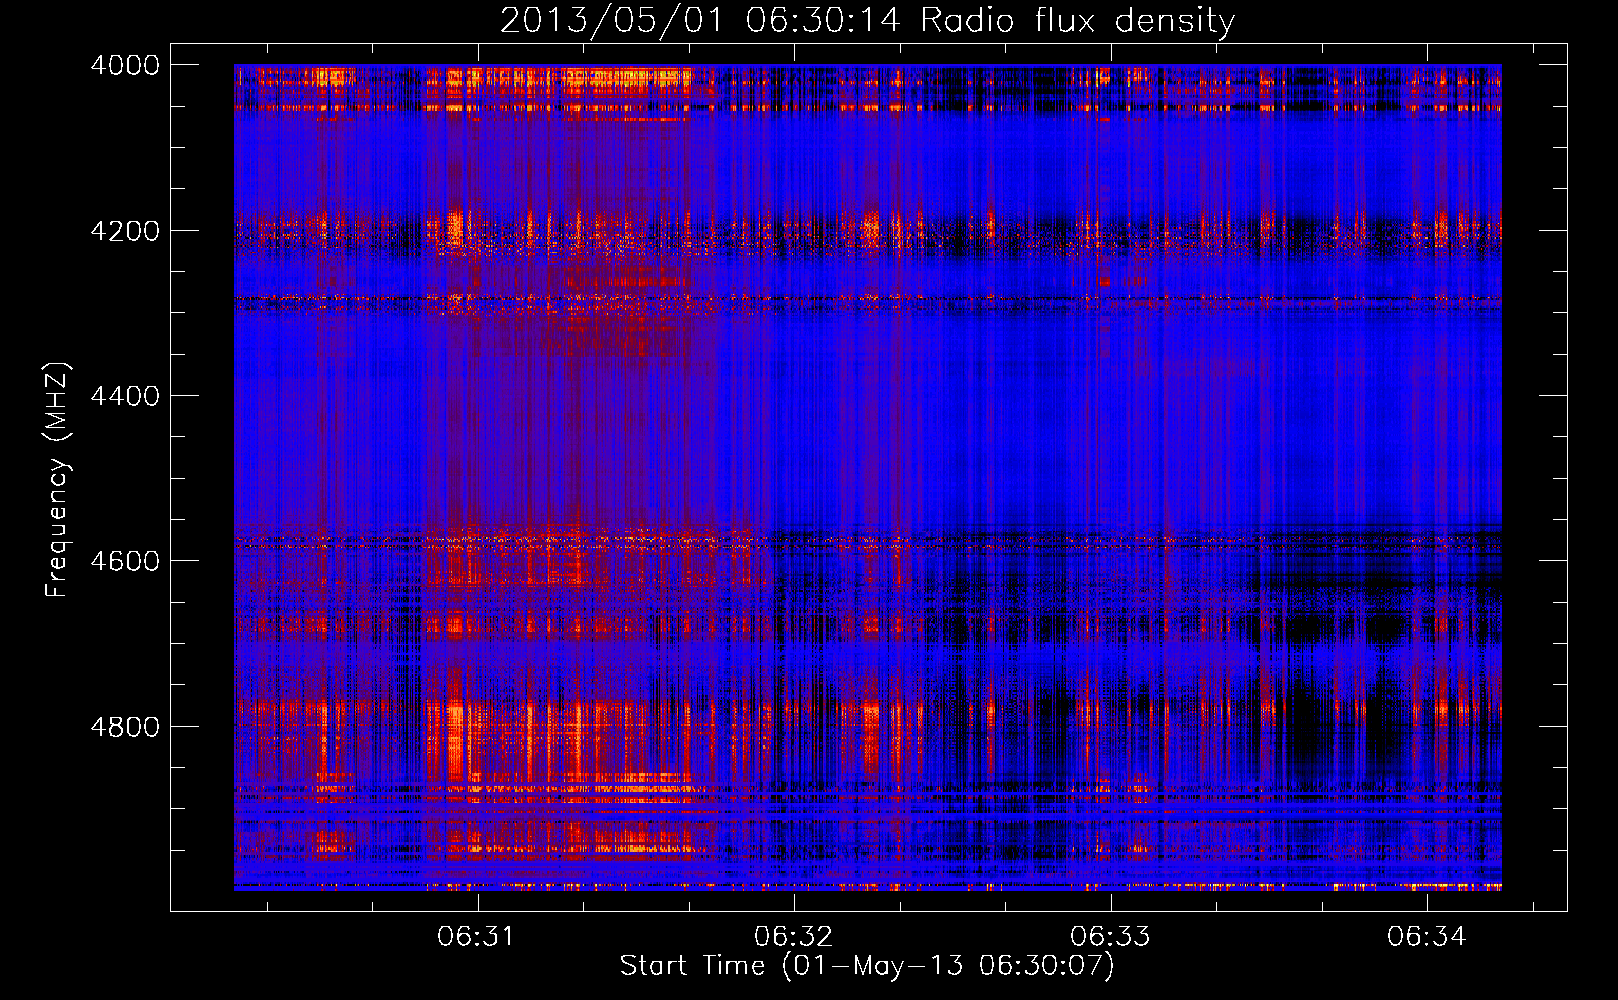Click the 06:31 time axis label
The width and height of the screenshot is (1618, 1000).
coord(477,936)
